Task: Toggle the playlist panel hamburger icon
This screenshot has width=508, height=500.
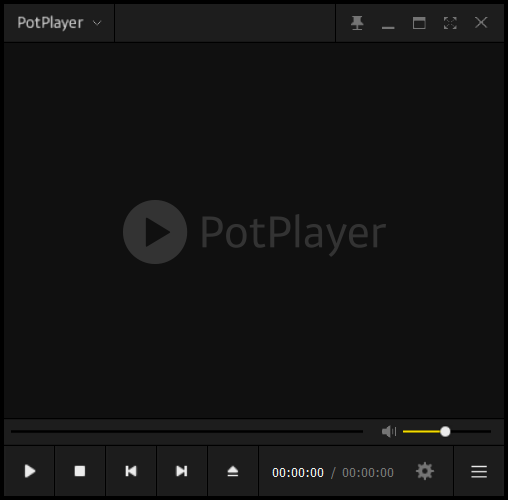Action: (x=479, y=471)
